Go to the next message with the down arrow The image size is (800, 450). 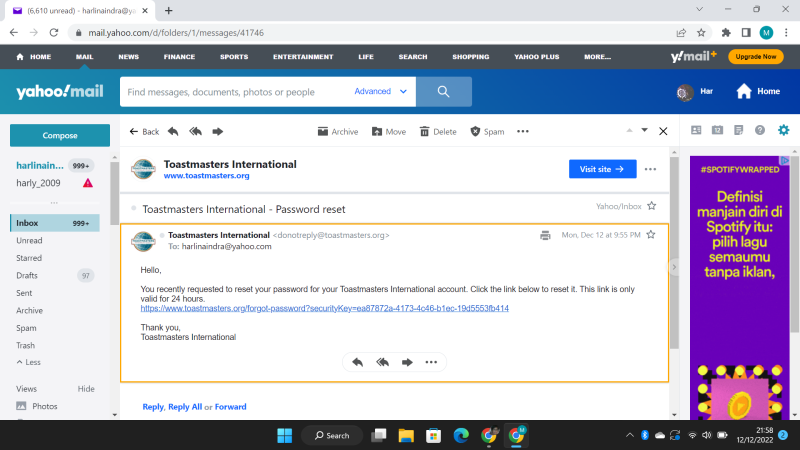[x=644, y=131]
